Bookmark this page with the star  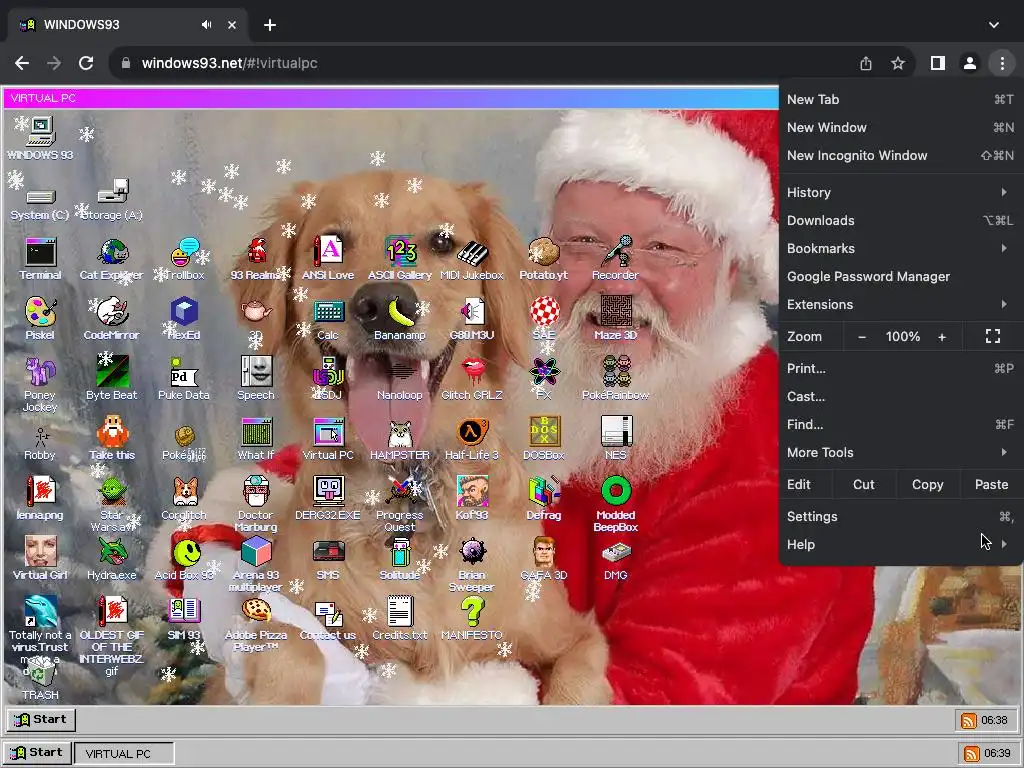[x=898, y=63]
